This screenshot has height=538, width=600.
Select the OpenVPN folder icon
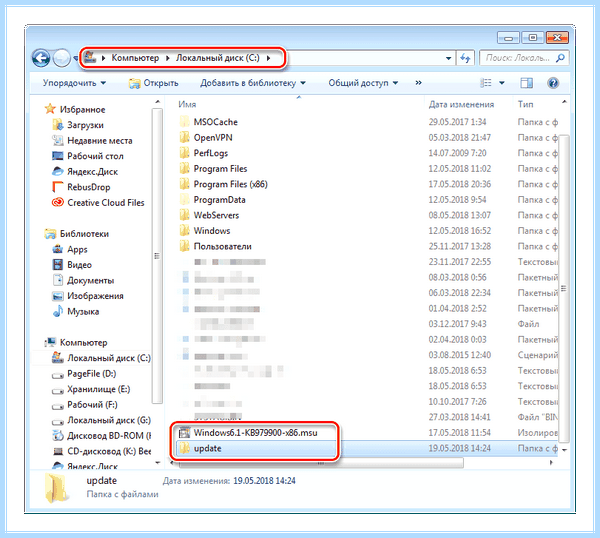click(184, 137)
